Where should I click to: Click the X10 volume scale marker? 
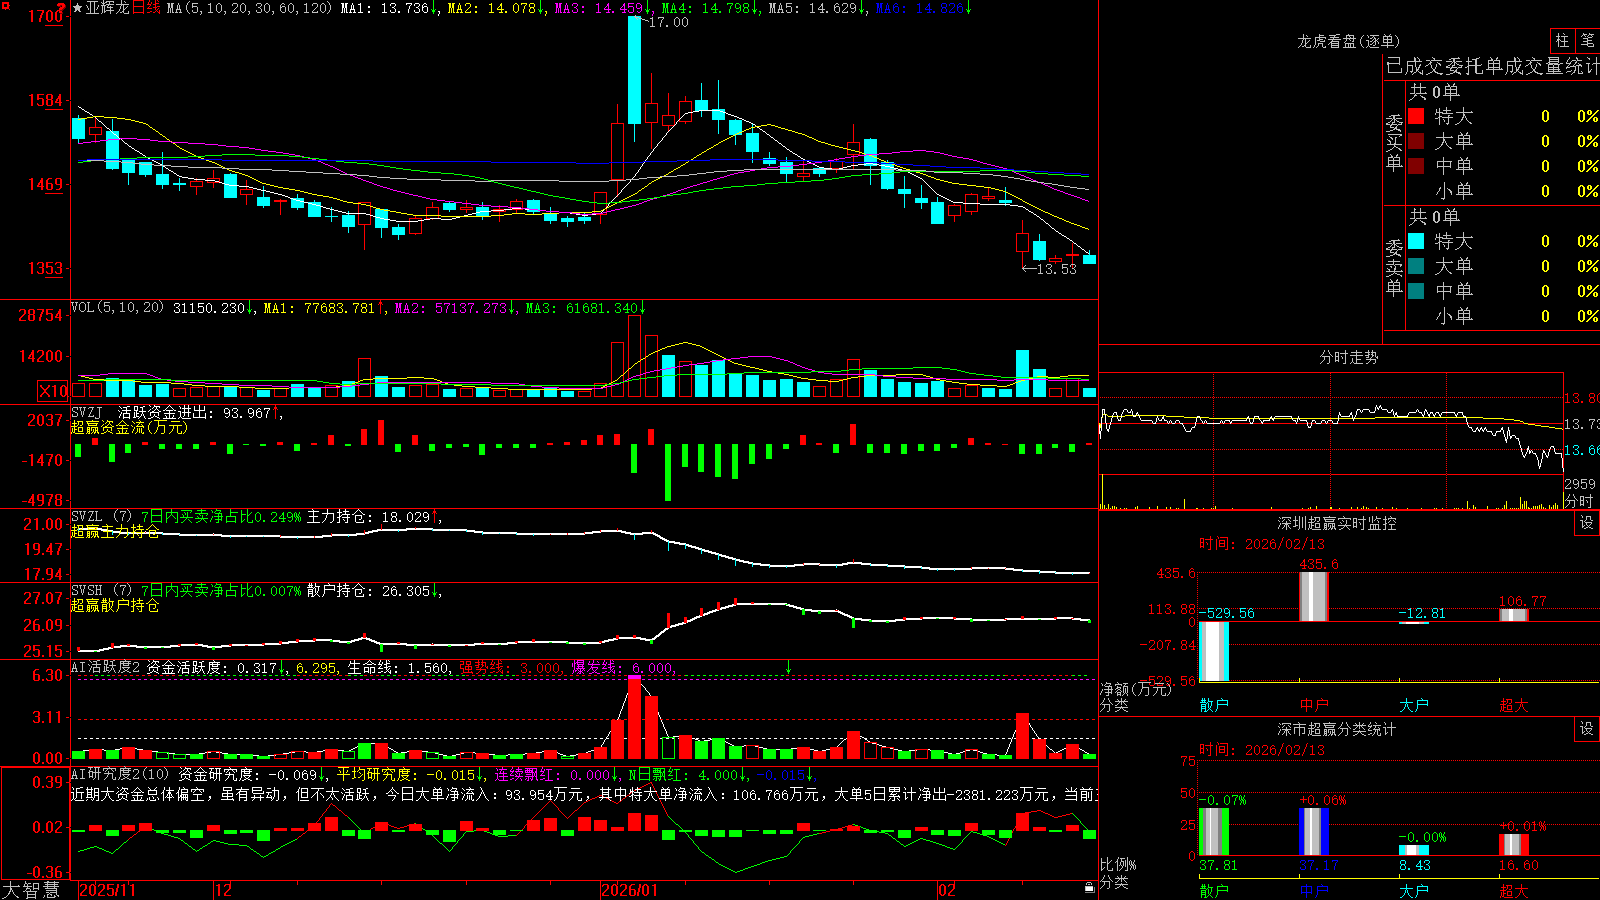point(53,391)
